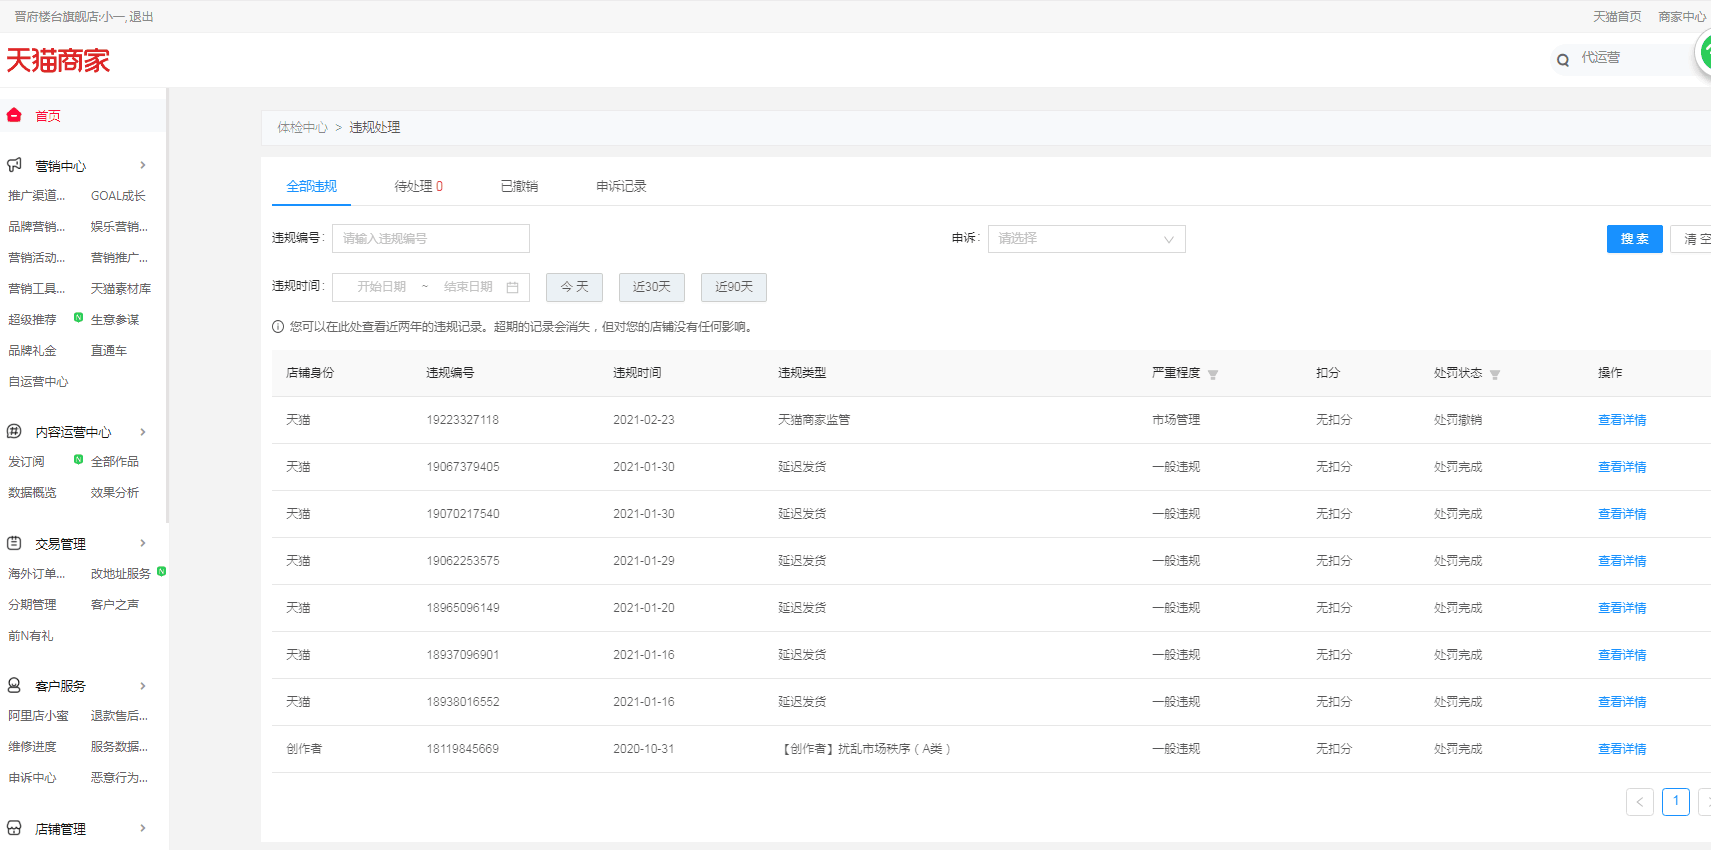Open 直通车 in the sidebar
Image resolution: width=1711 pixels, height=850 pixels.
pos(108,351)
